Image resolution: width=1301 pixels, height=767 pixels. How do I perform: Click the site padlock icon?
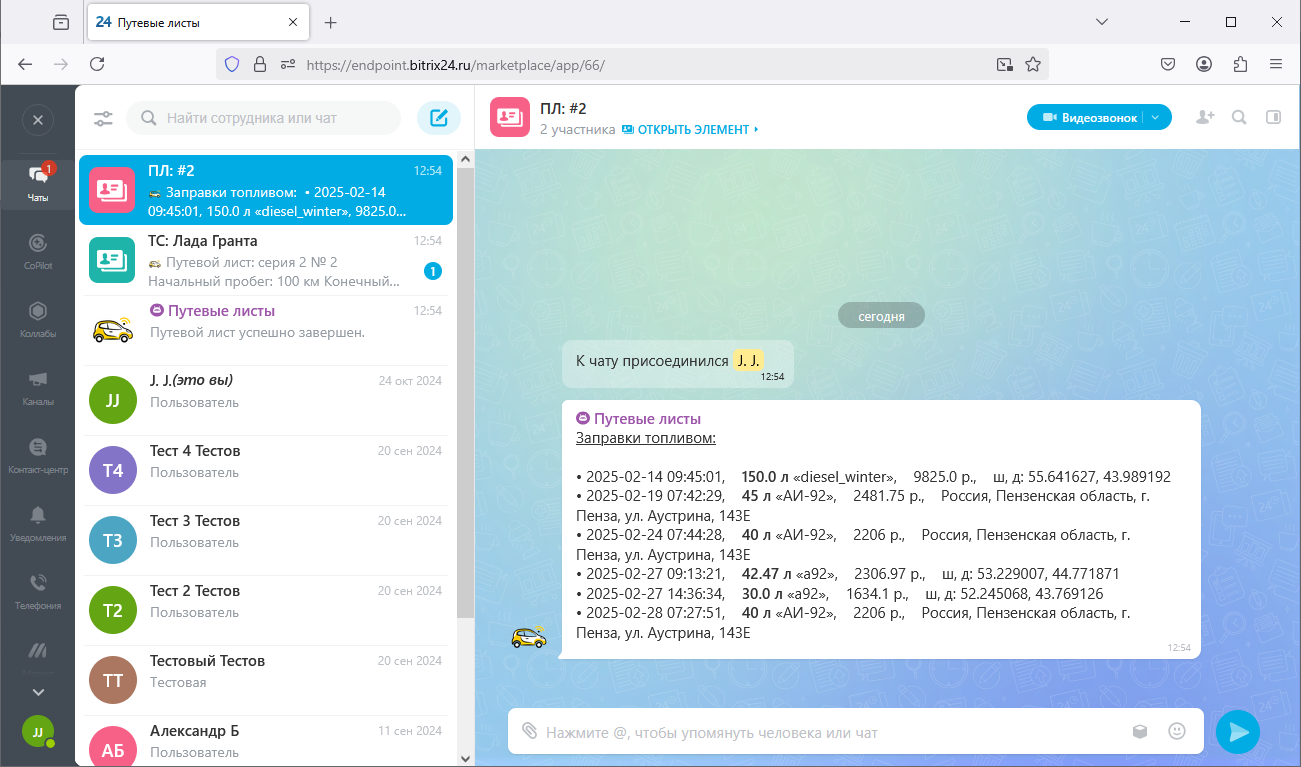click(x=260, y=64)
